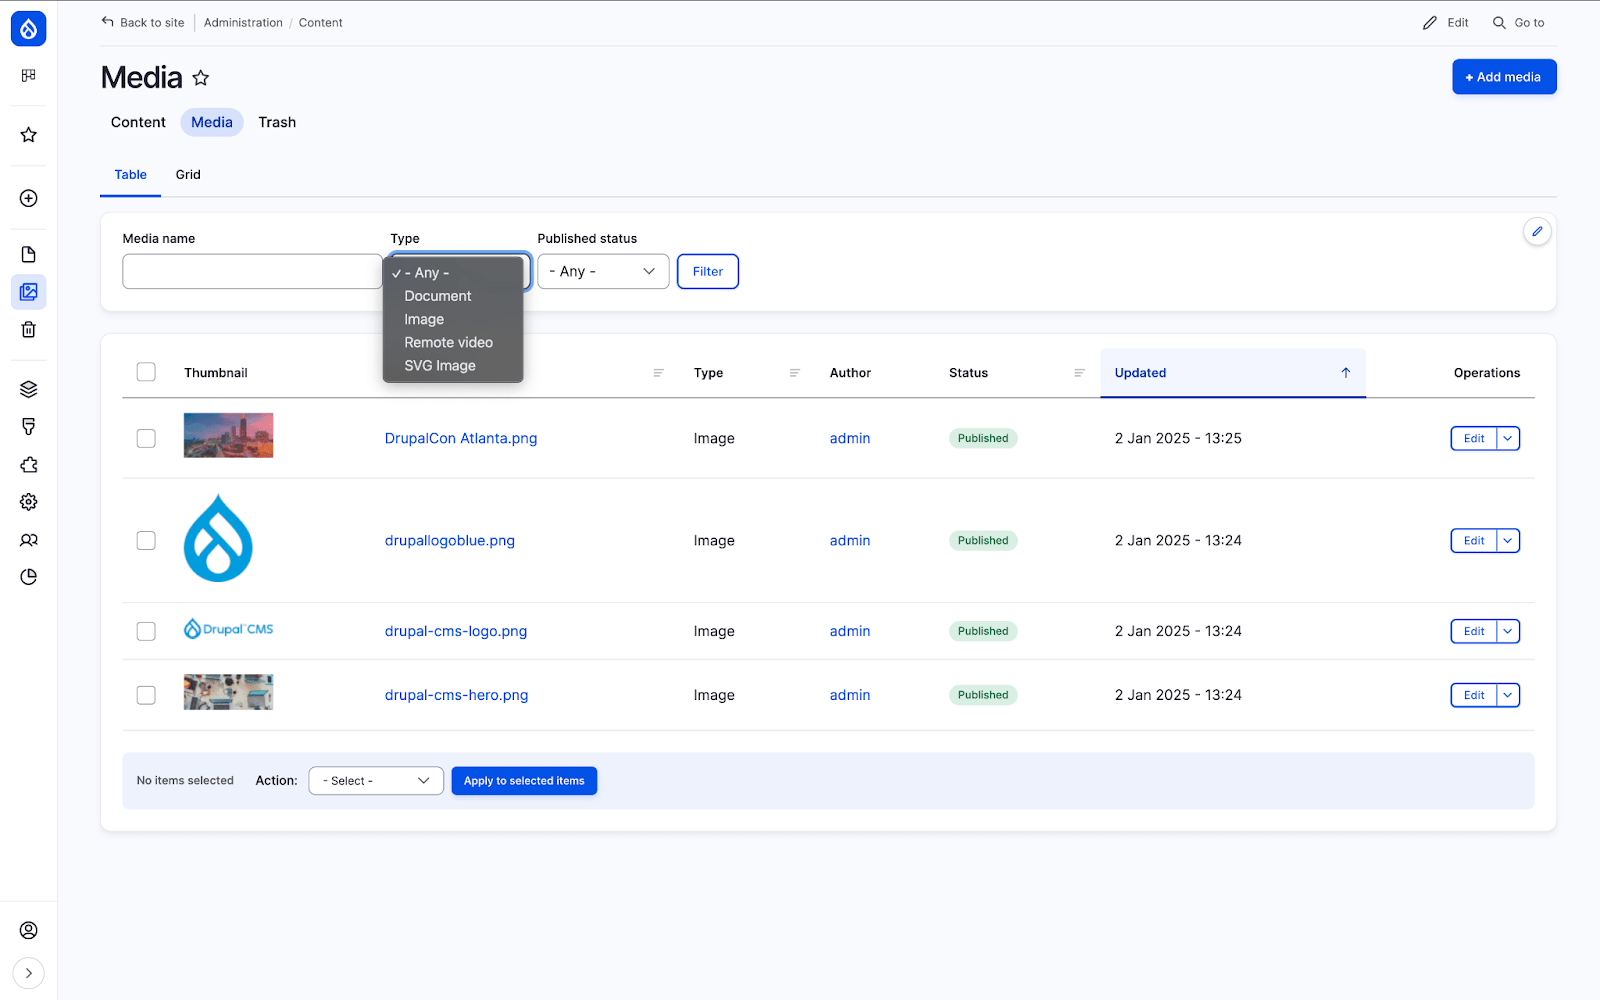Open the Appearance brush icon in sidebar
The width and height of the screenshot is (1600, 1000).
tap(28, 427)
